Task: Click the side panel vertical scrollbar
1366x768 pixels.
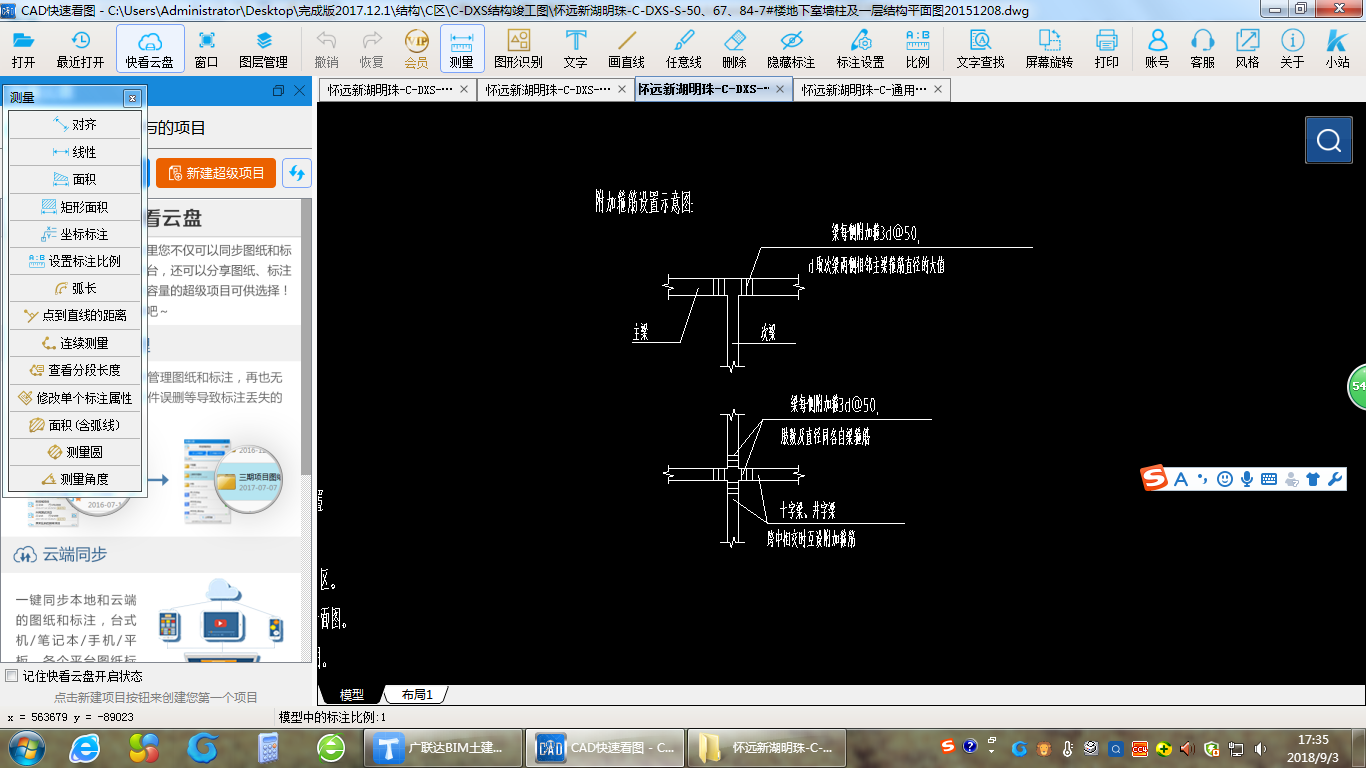Action: pyautogui.click(x=306, y=336)
